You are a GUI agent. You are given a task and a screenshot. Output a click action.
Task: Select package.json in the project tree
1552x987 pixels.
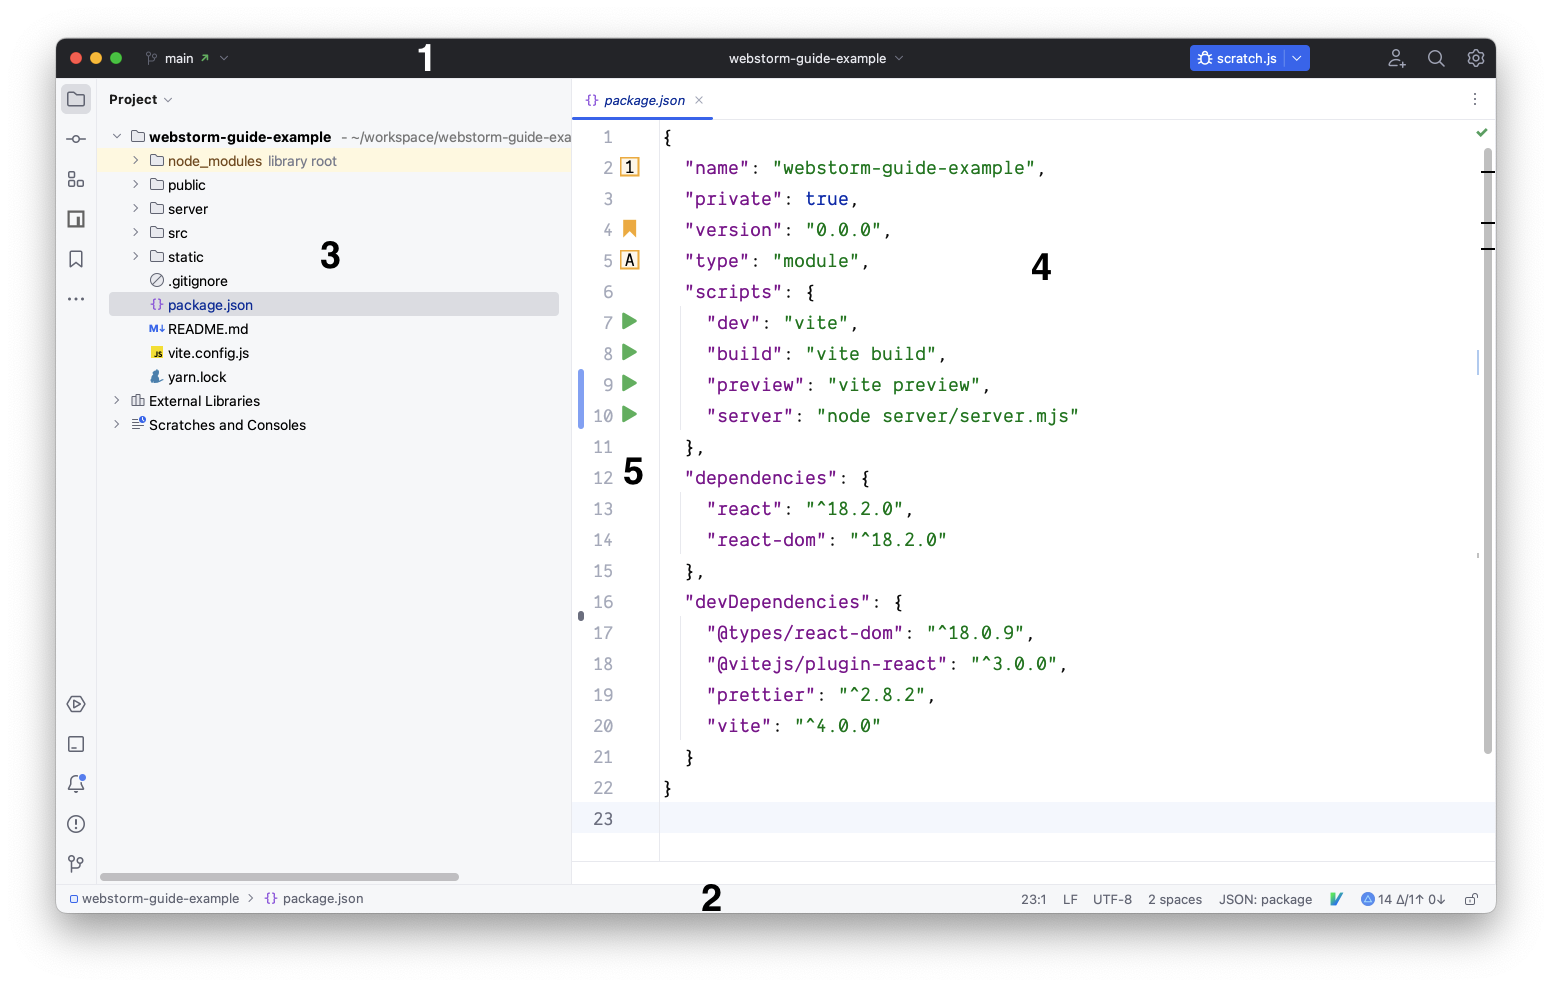click(334, 304)
